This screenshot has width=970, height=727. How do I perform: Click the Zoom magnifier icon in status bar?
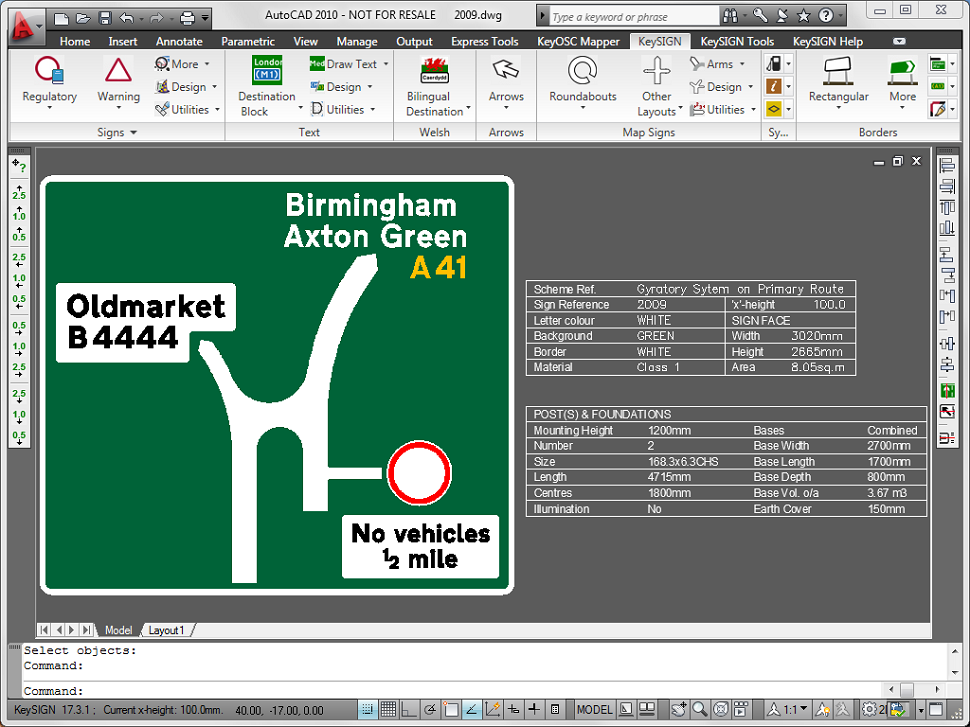699,710
